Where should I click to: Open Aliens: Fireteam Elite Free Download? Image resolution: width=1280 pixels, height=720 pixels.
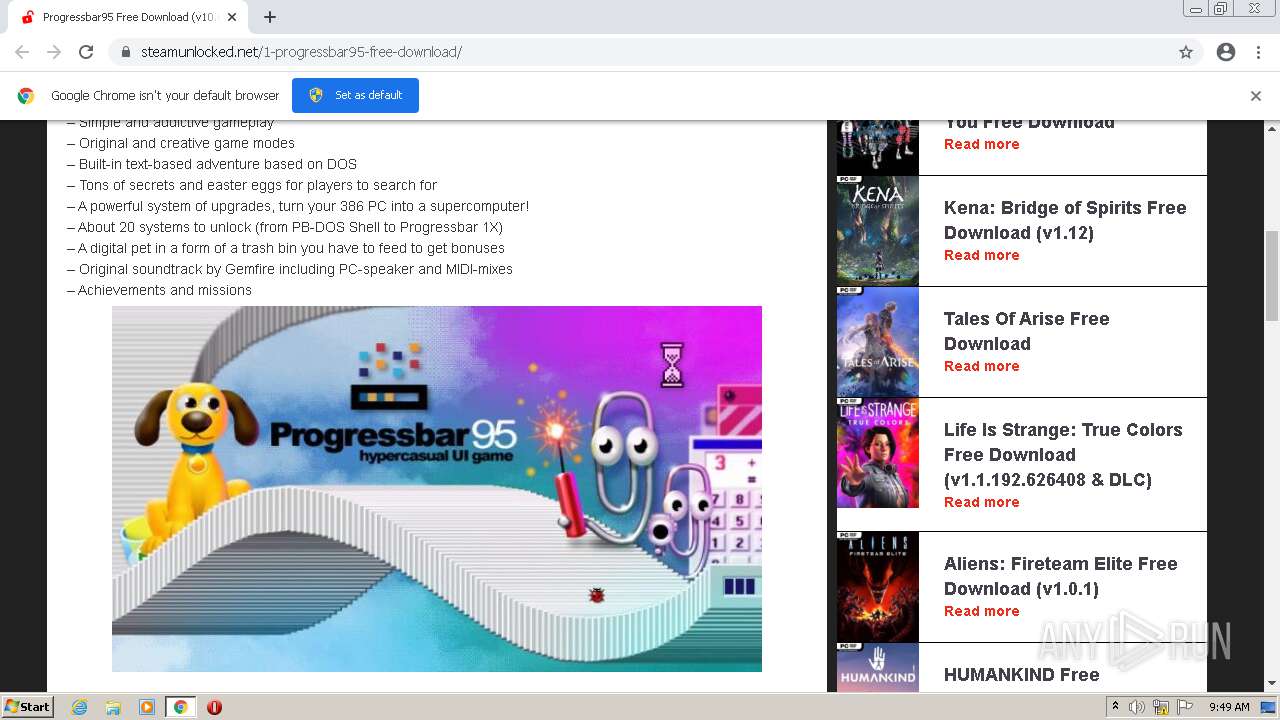point(1061,576)
